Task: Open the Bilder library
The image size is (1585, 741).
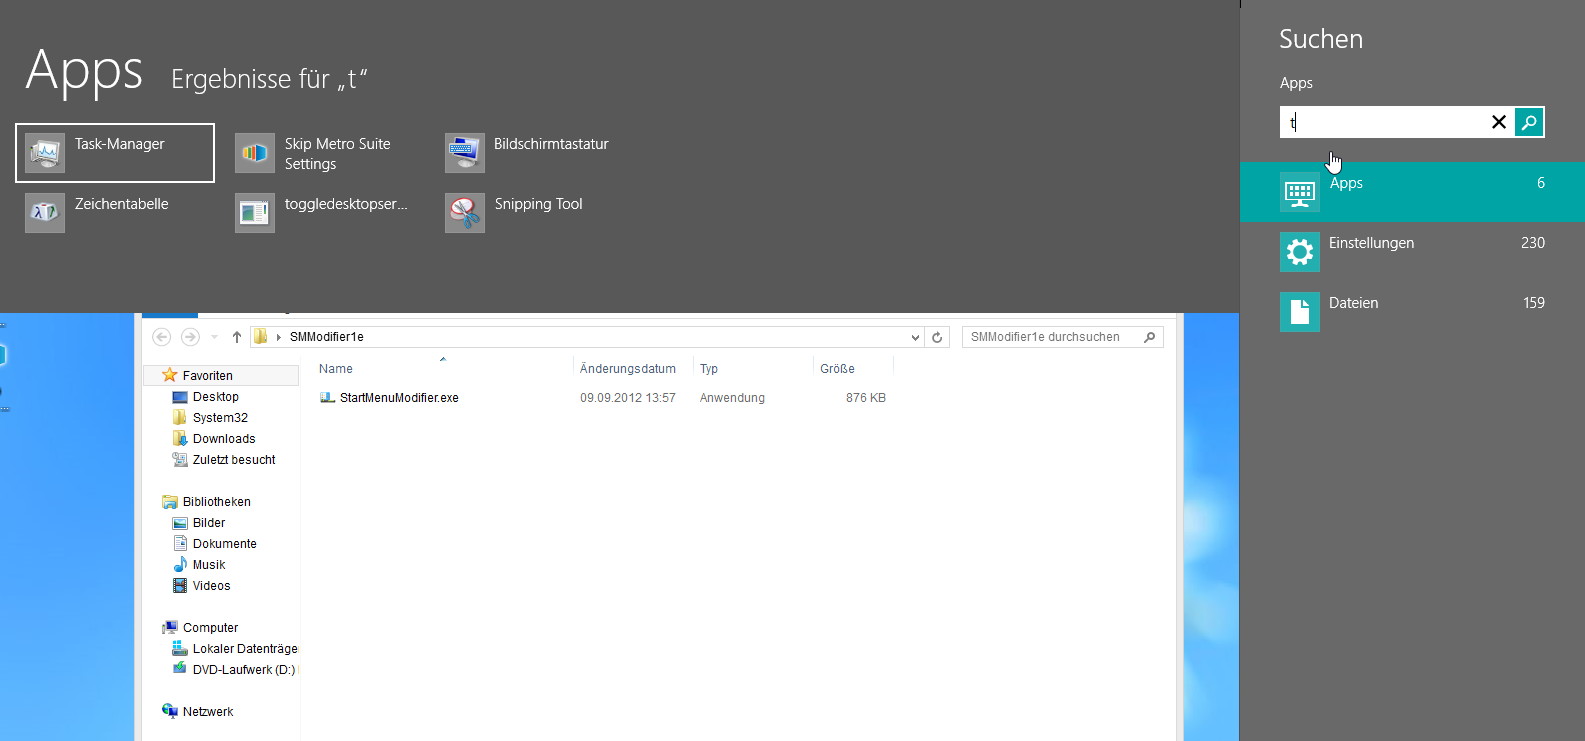Action: (208, 523)
